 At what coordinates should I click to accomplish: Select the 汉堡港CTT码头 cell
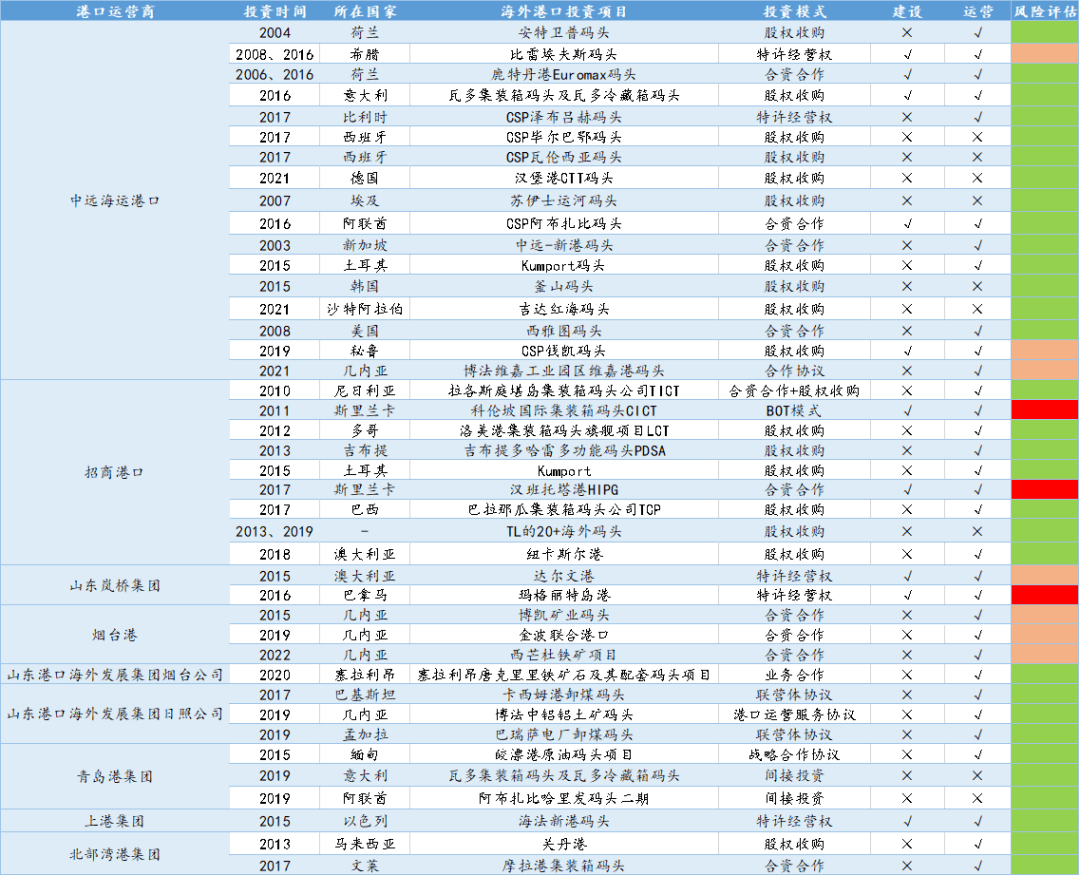click(564, 178)
